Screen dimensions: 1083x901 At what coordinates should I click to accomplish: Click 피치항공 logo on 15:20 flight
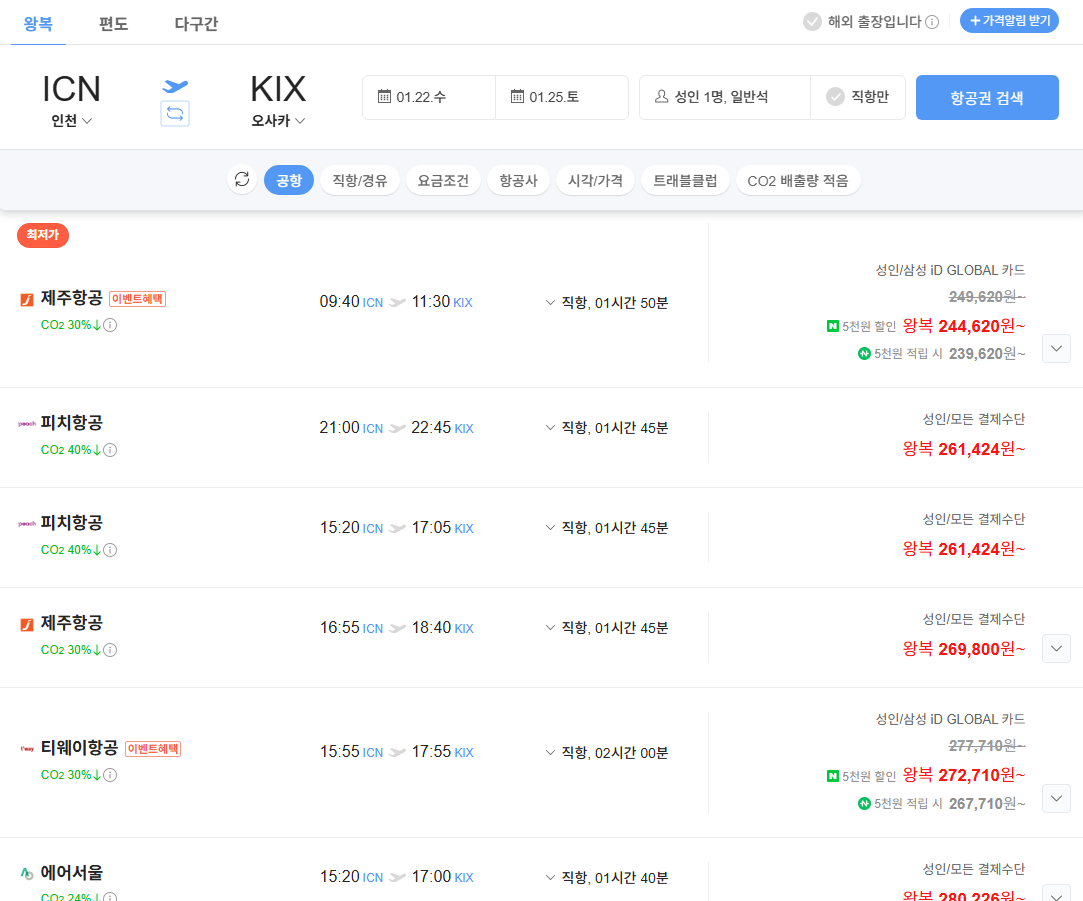point(27,524)
